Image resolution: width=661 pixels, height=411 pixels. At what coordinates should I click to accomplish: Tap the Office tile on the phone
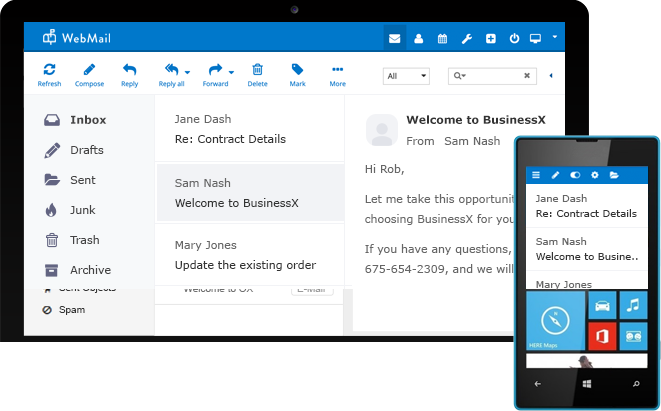click(601, 335)
